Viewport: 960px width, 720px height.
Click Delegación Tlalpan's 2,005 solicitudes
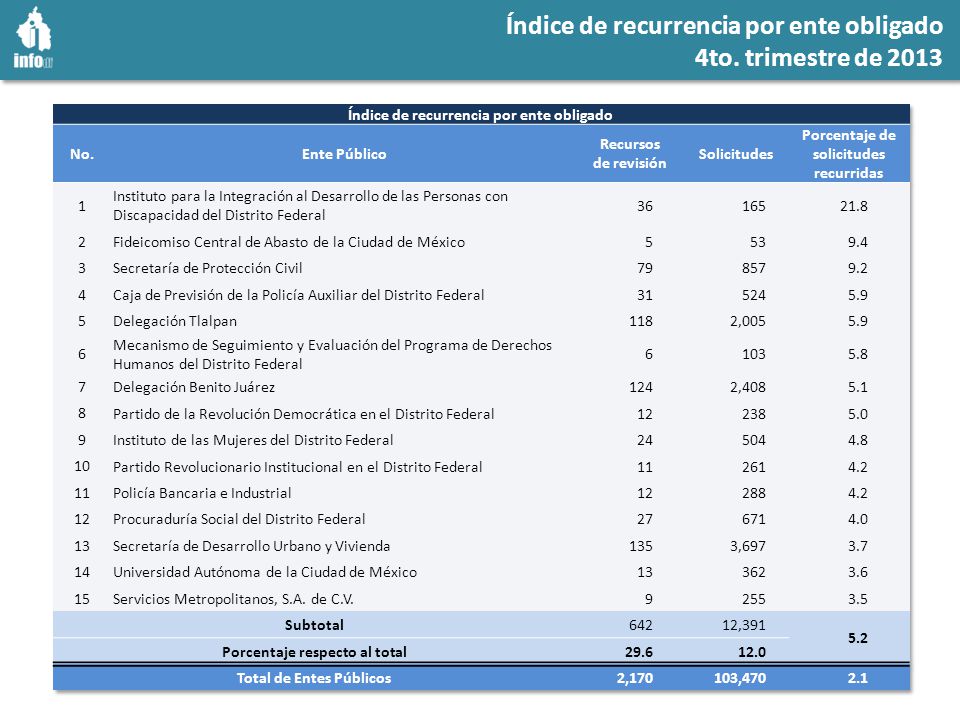[x=748, y=321]
